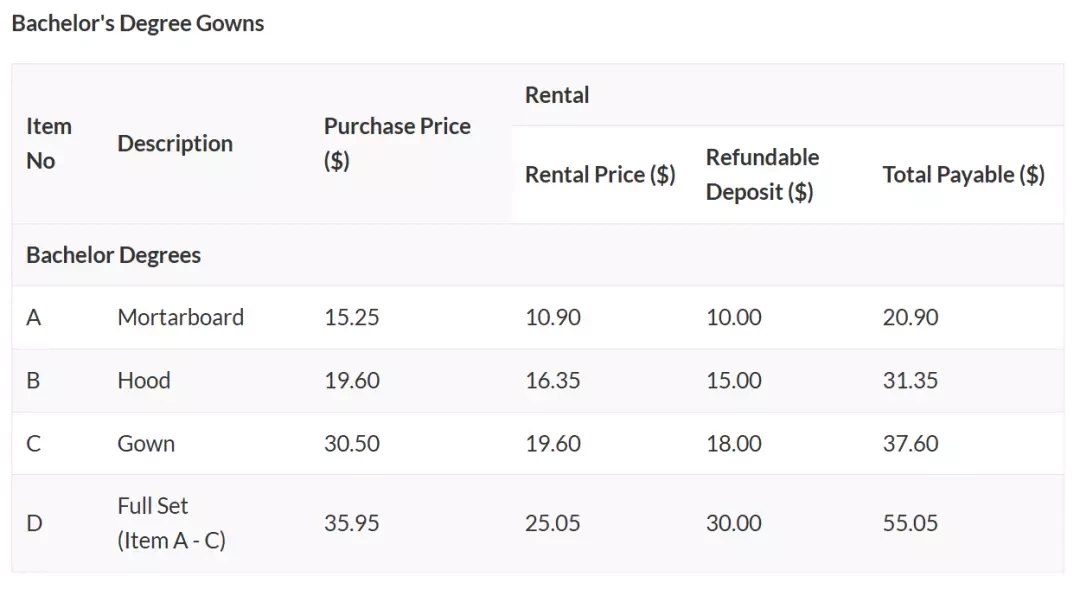Viewport: 1080px width, 596px height.
Task: Click the Description column header
Action: [x=175, y=143]
